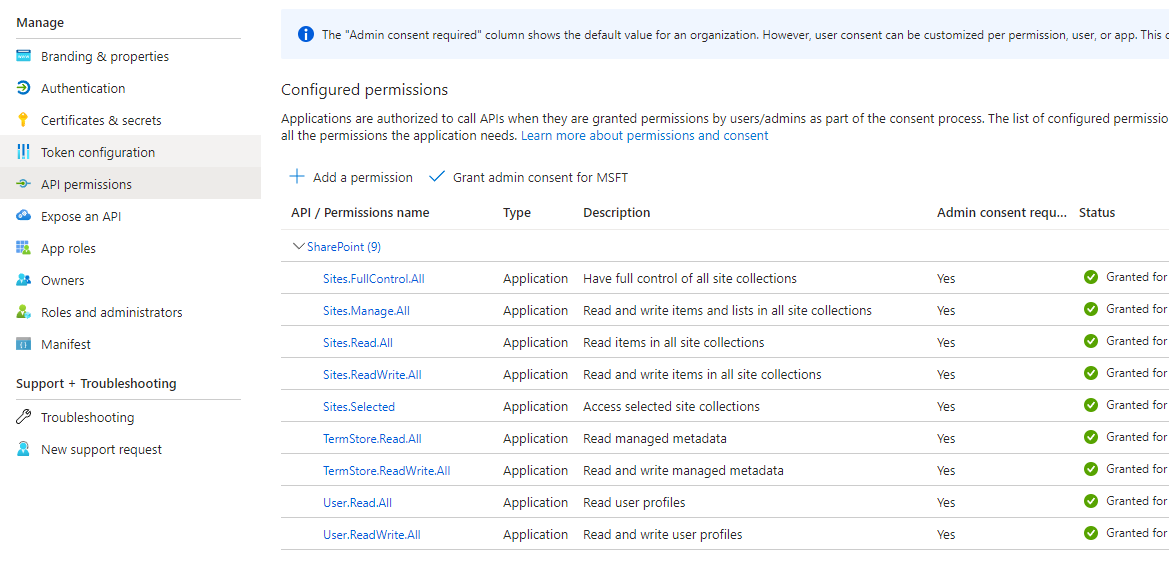The image size is (1169, 562).
Task: Open Sites.ReadWrite.All permission
Action: [372, 375]
